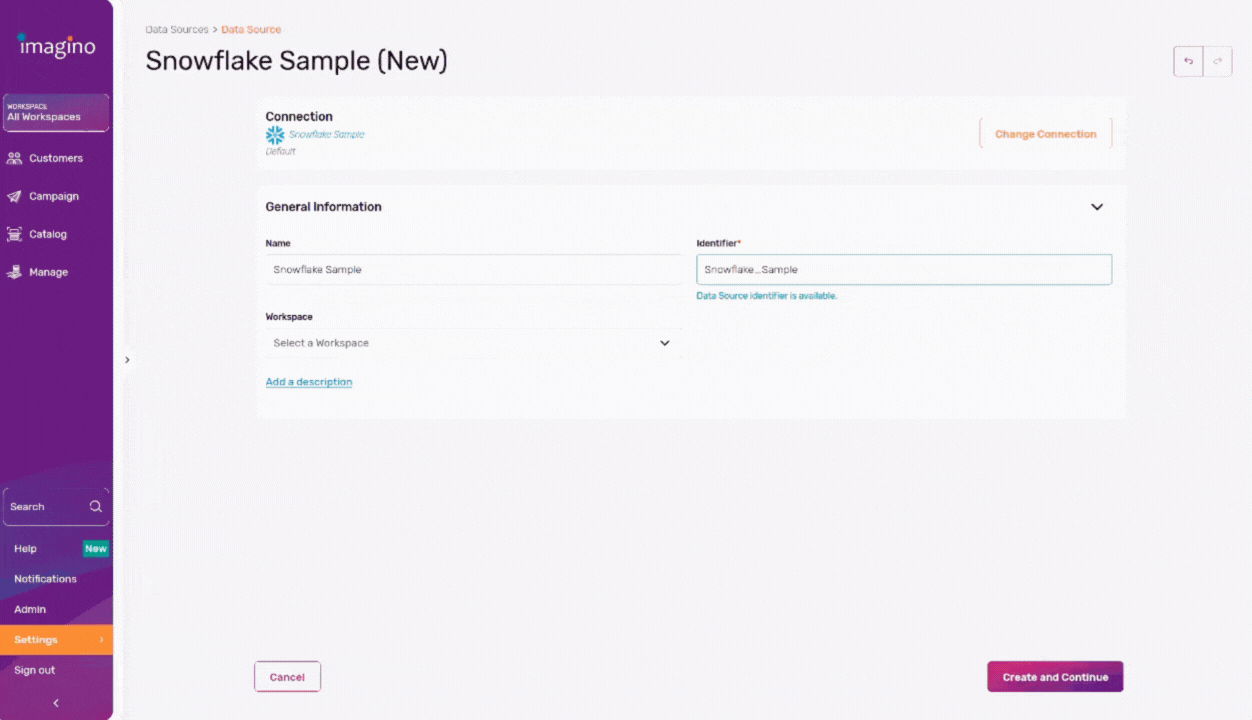Viewport: 1252px width, 720px height.
Task: Click the Customers people icon
Action: [14, 158]
